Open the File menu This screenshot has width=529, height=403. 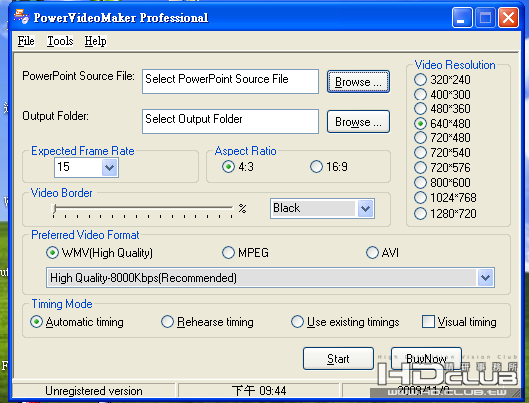(26, 41)
